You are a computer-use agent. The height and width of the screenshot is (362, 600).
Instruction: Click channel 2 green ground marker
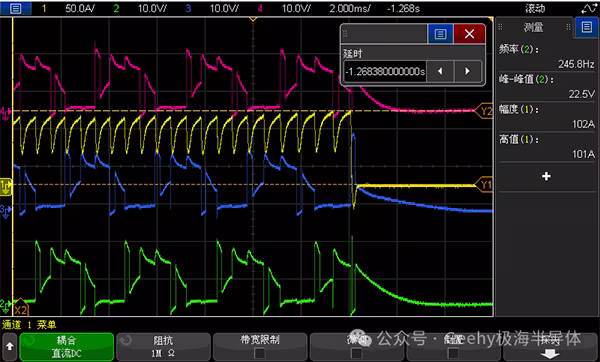point(5,305)
